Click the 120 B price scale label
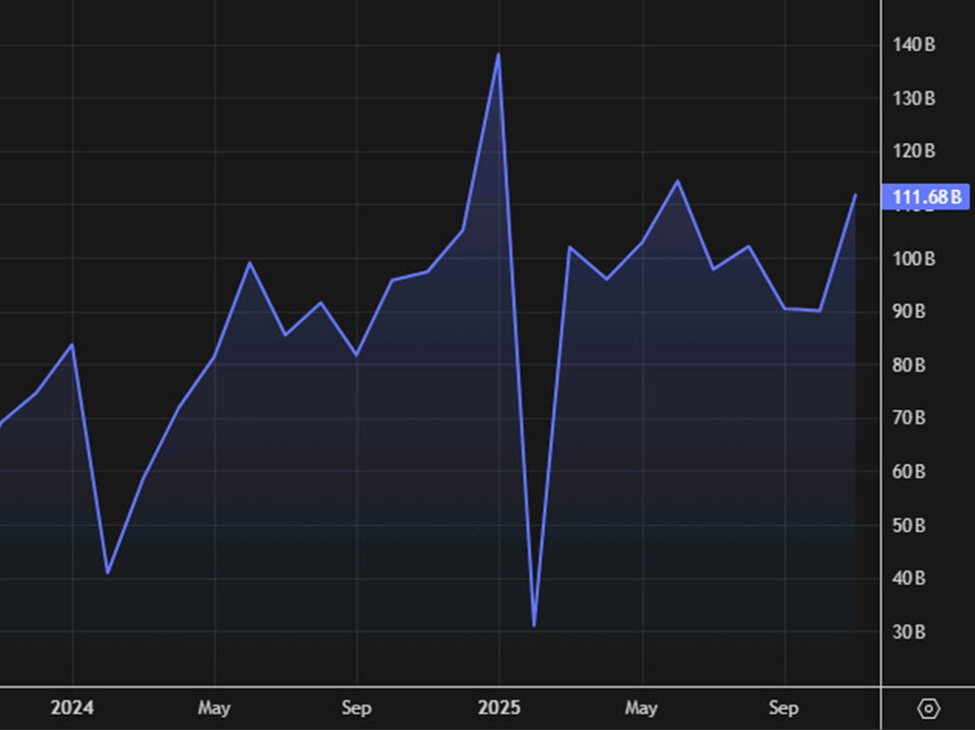The image size is (975, 730). 913,151
